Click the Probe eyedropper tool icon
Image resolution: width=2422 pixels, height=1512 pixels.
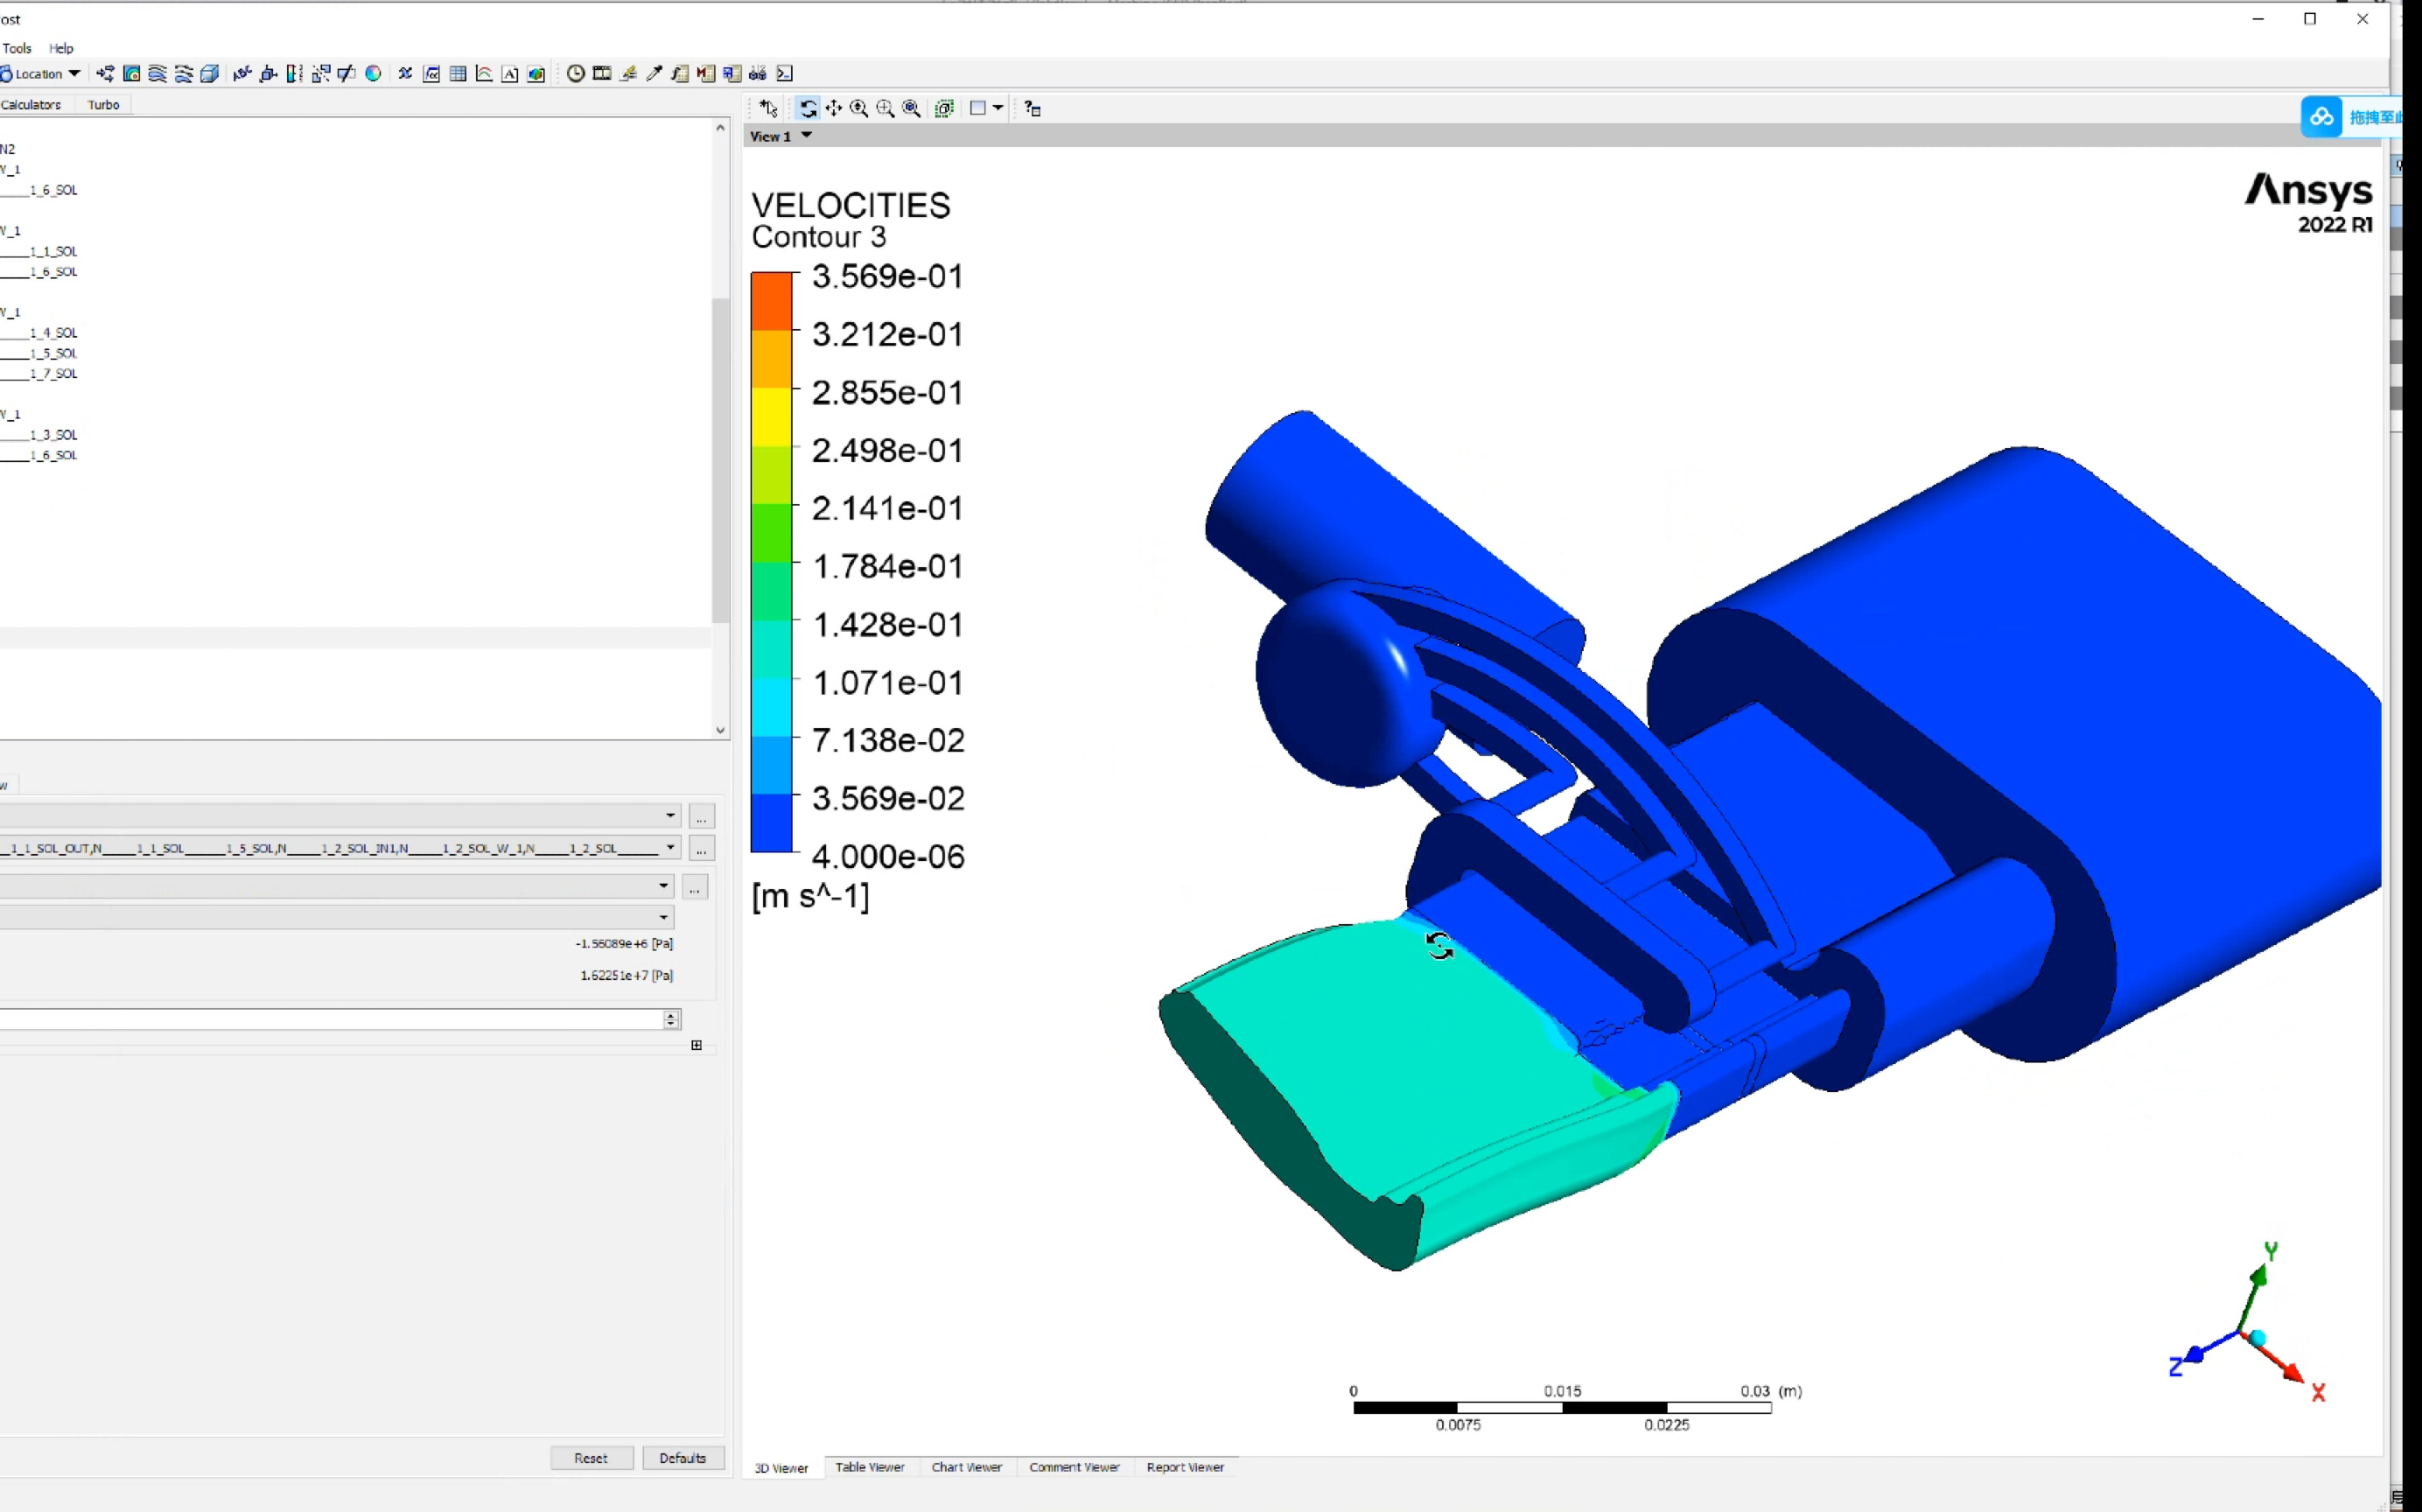pyautogui.click(x=654, y=73)
